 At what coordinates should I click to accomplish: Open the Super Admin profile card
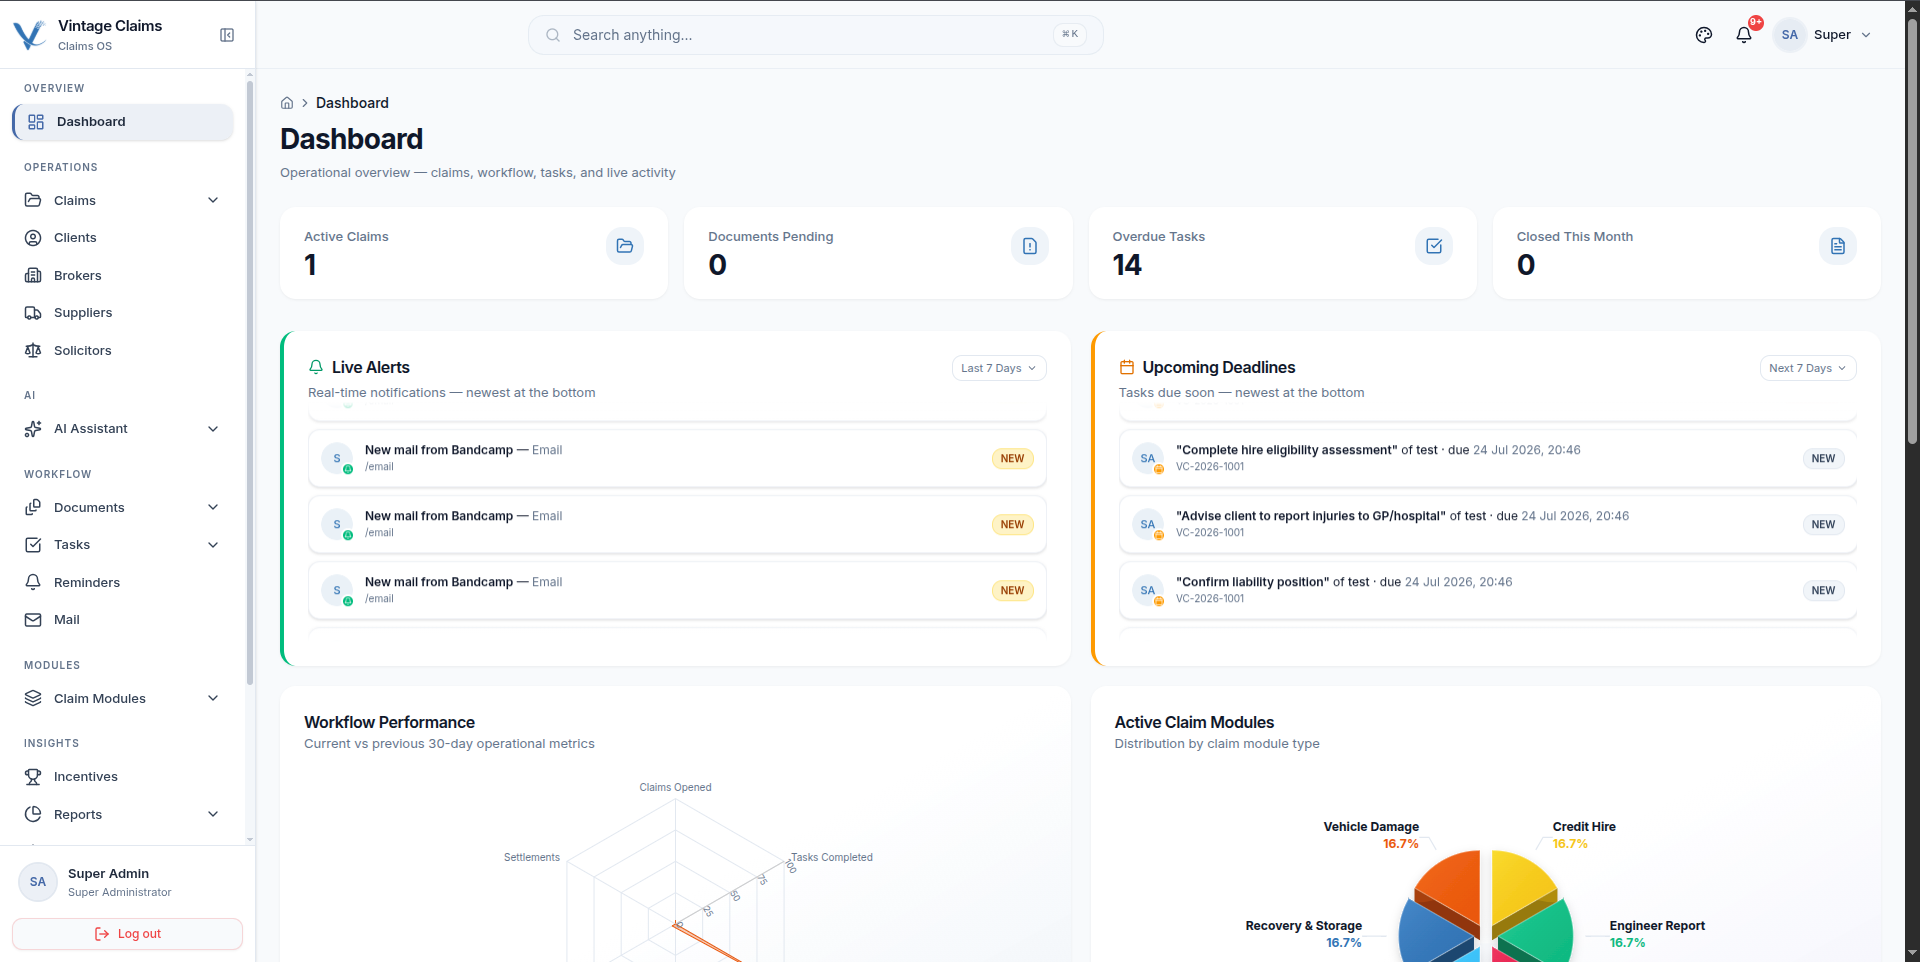click(x=127, y=882)
